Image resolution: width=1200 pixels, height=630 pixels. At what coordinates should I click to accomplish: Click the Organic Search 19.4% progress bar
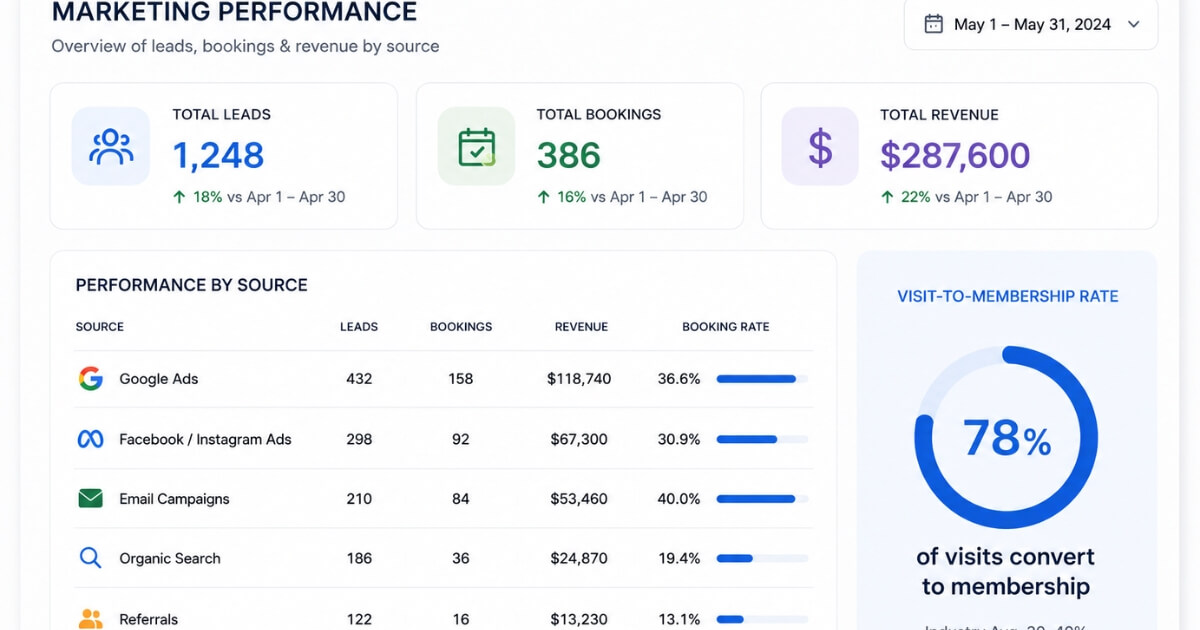point(762,558)
